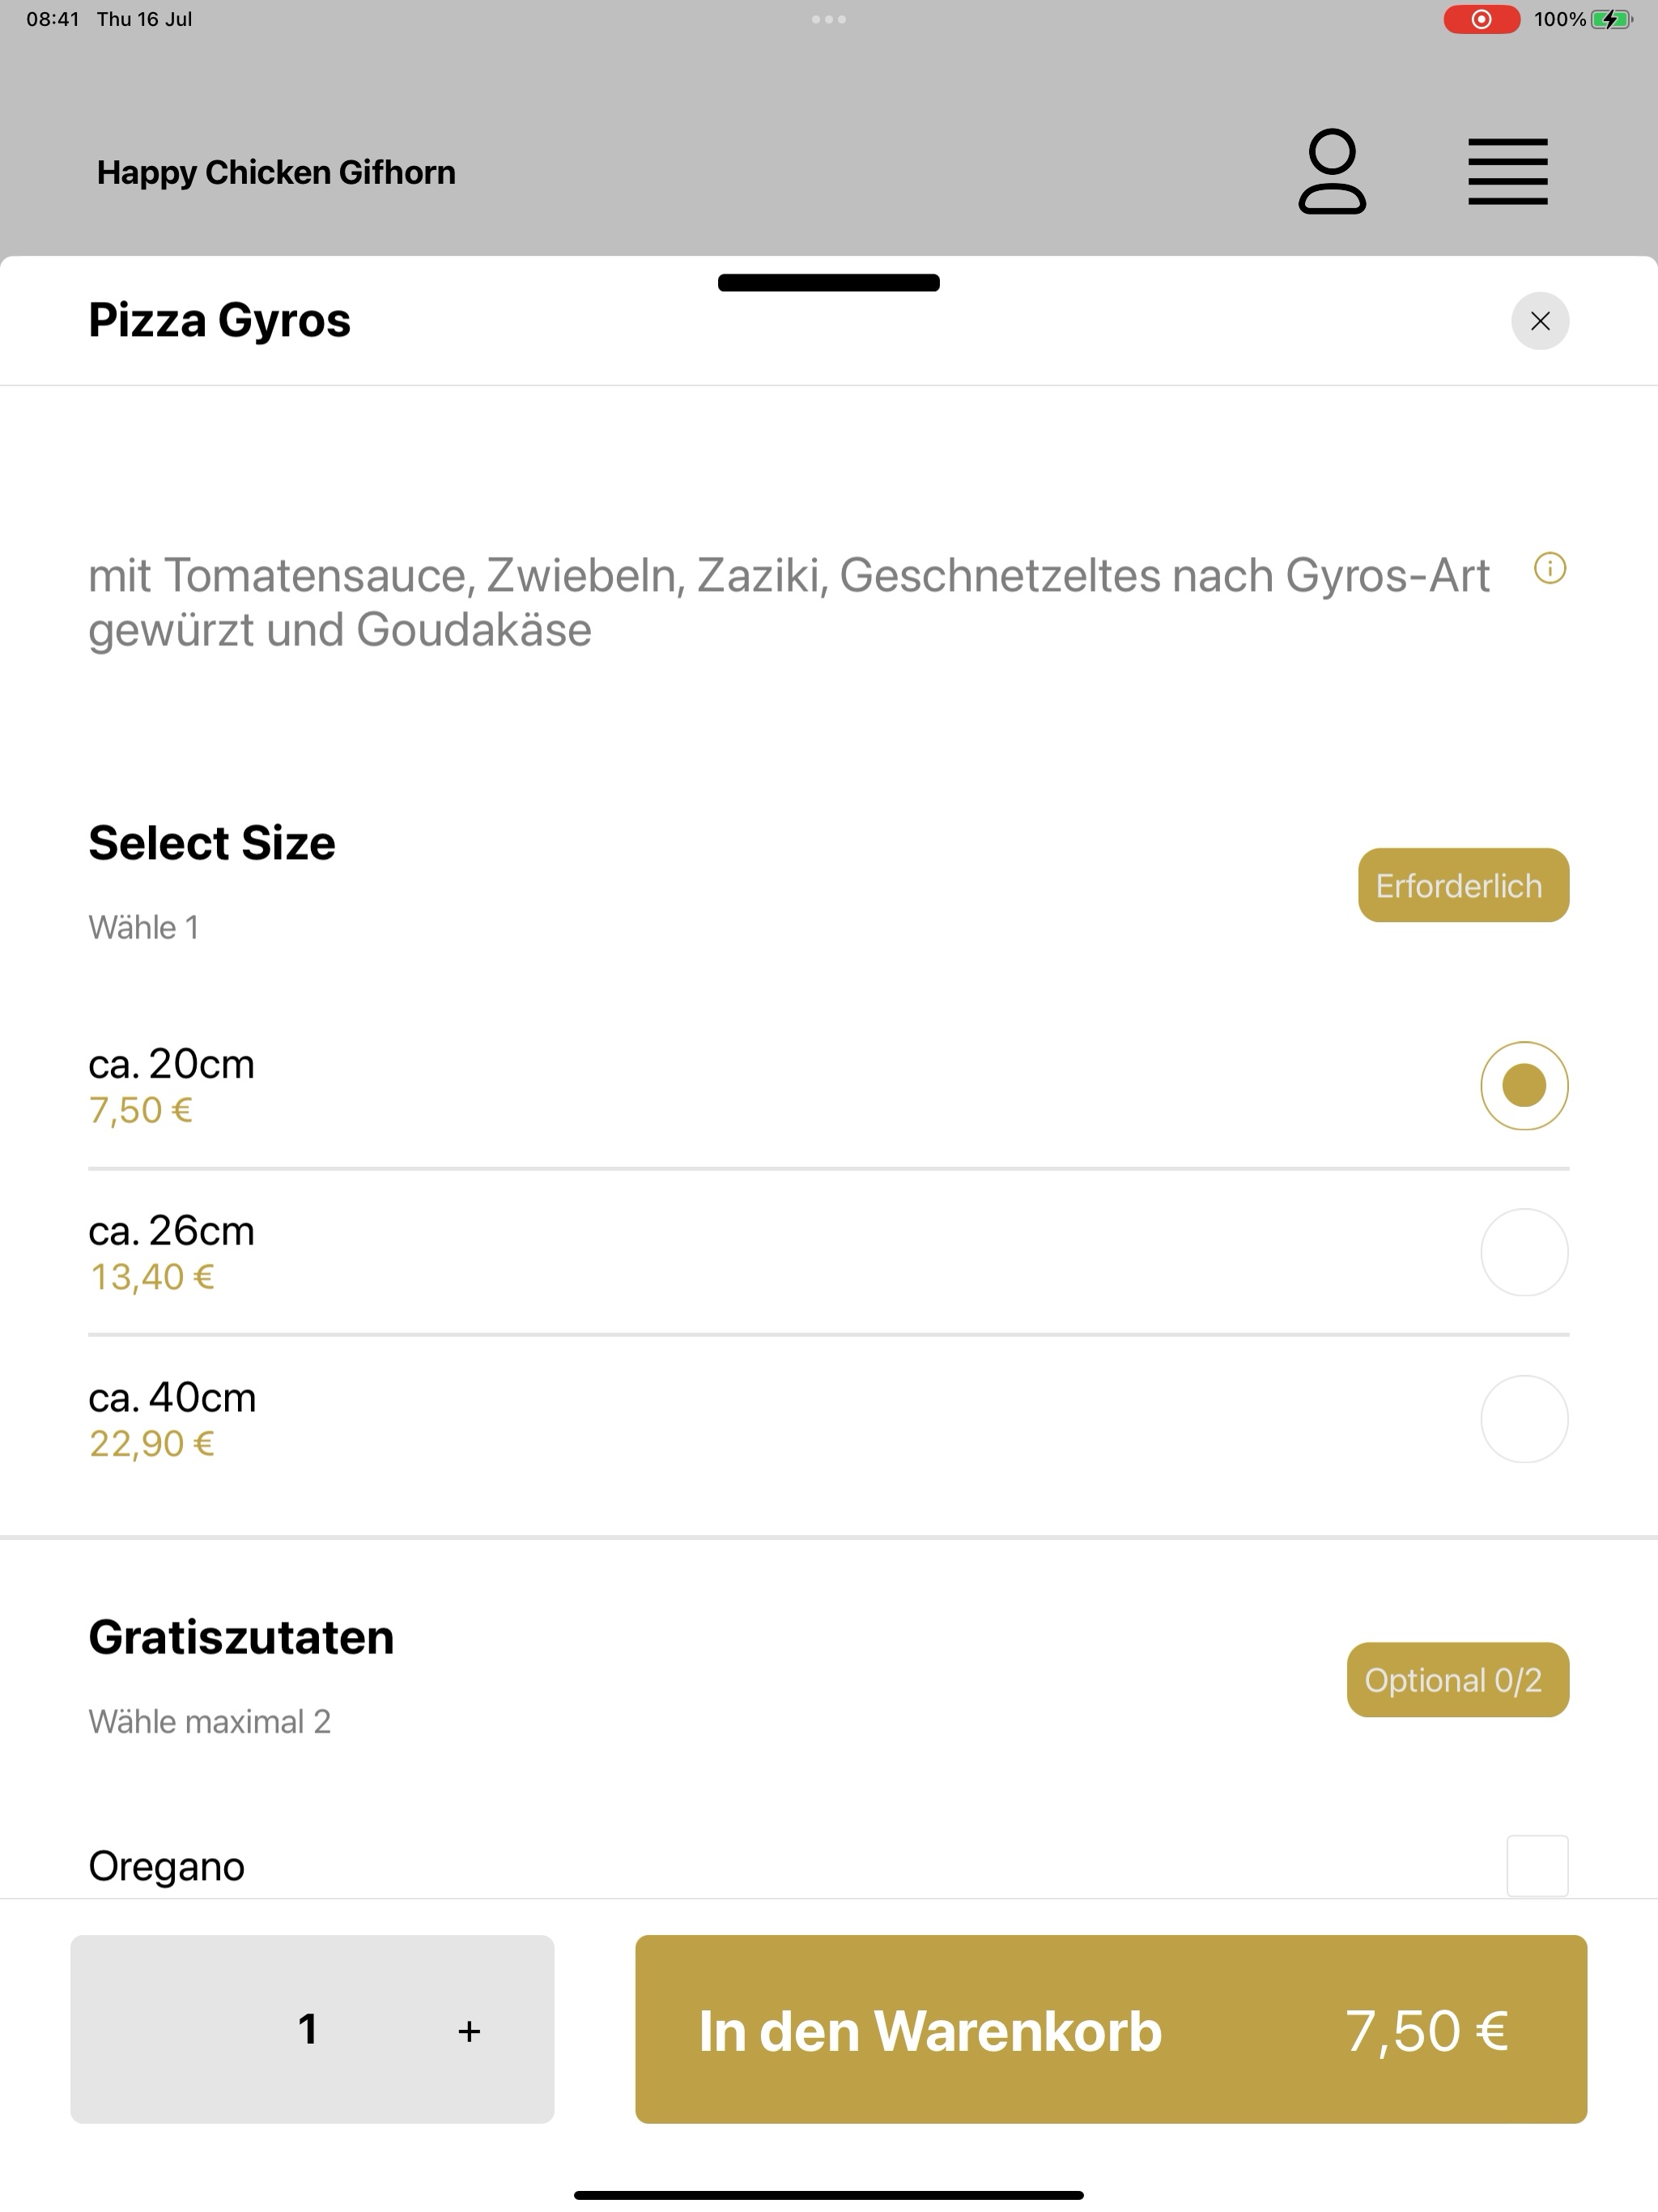This screenshot has height=2212, width=1658.
Task: Tap the Gratiszutaten section heading
Action: 241,1637
